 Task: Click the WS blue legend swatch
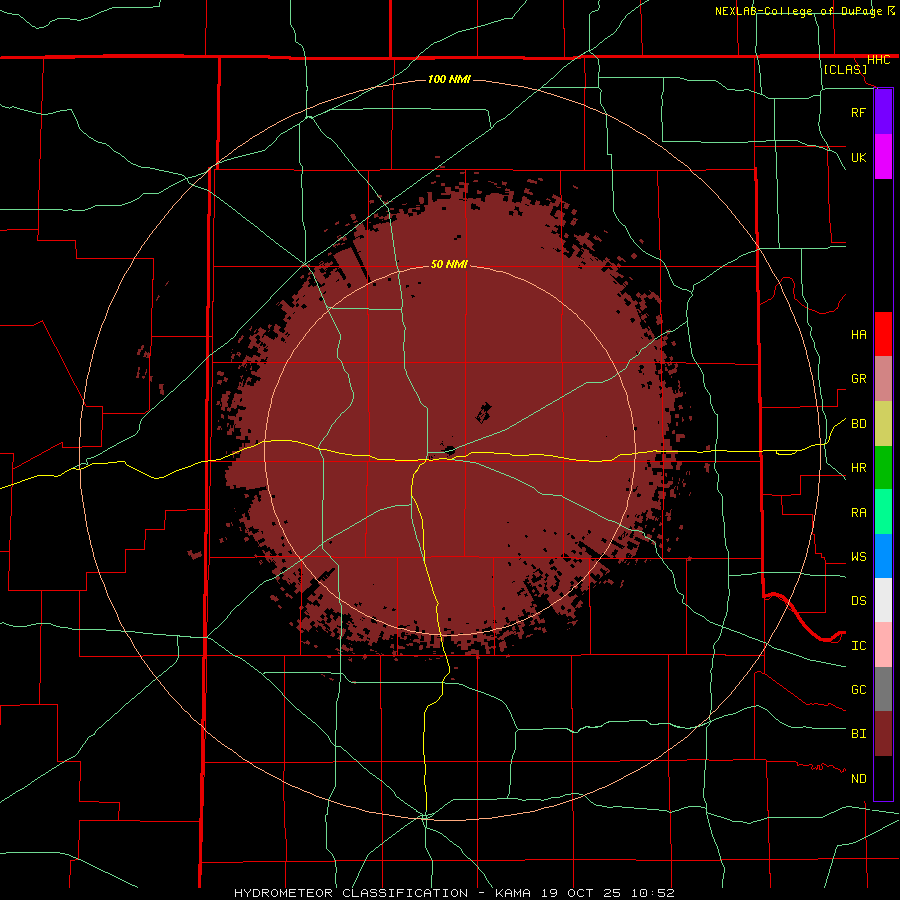(883, 556)
